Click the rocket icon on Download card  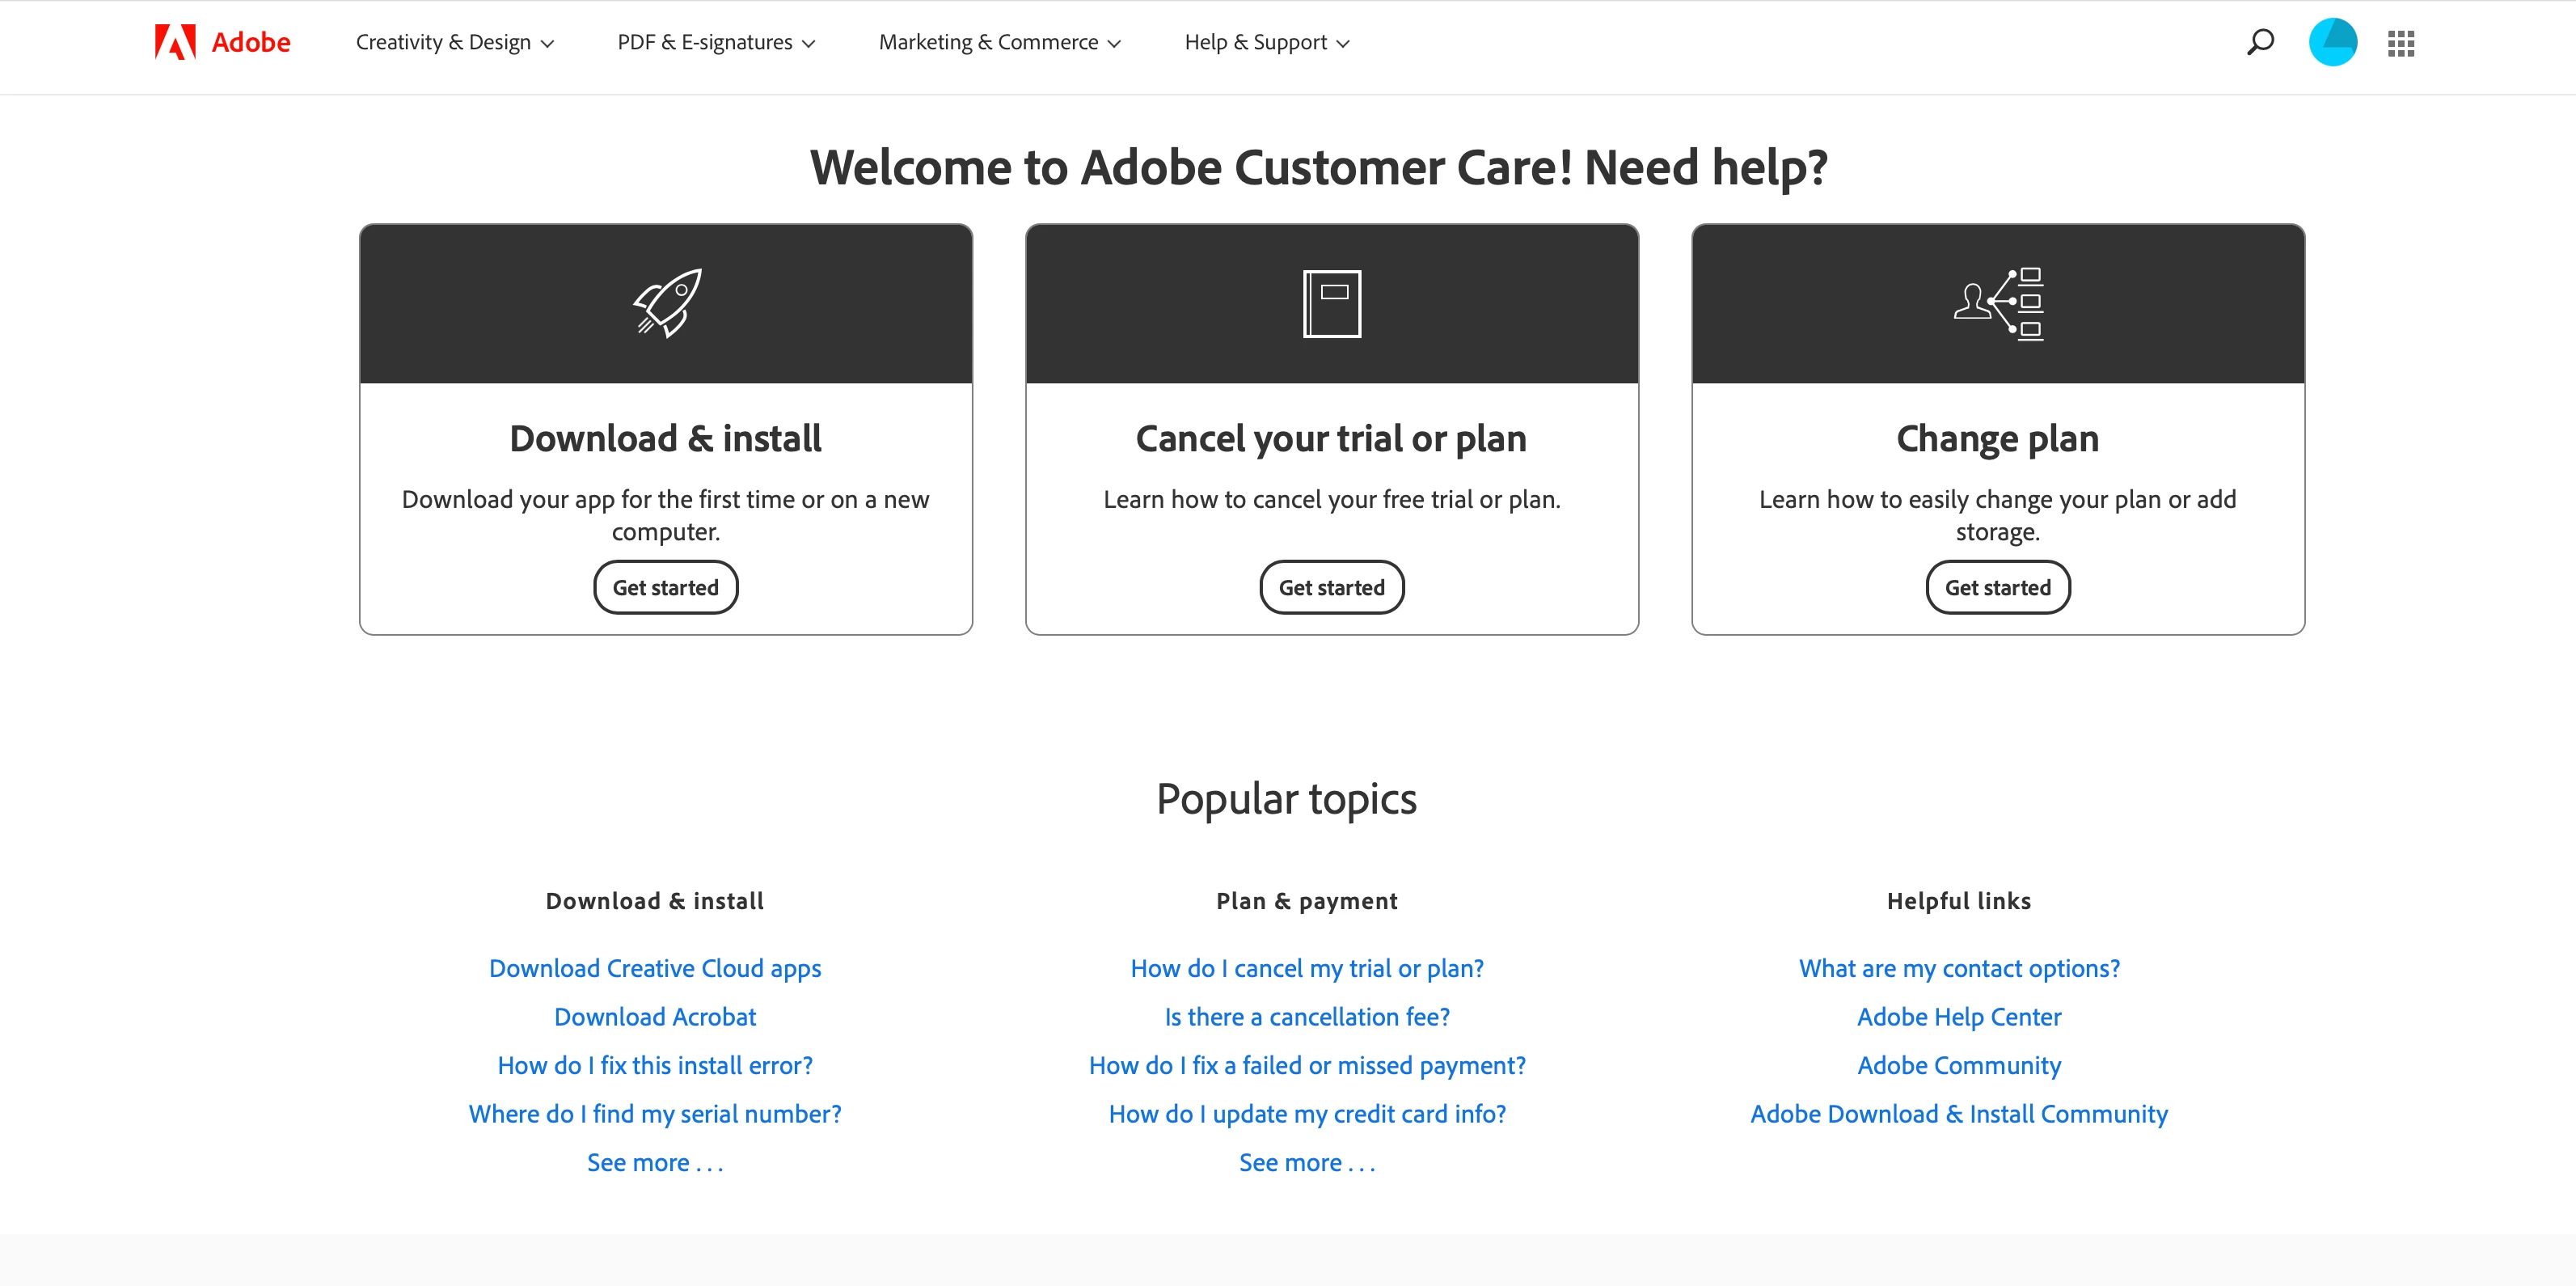tap(666, 303)
